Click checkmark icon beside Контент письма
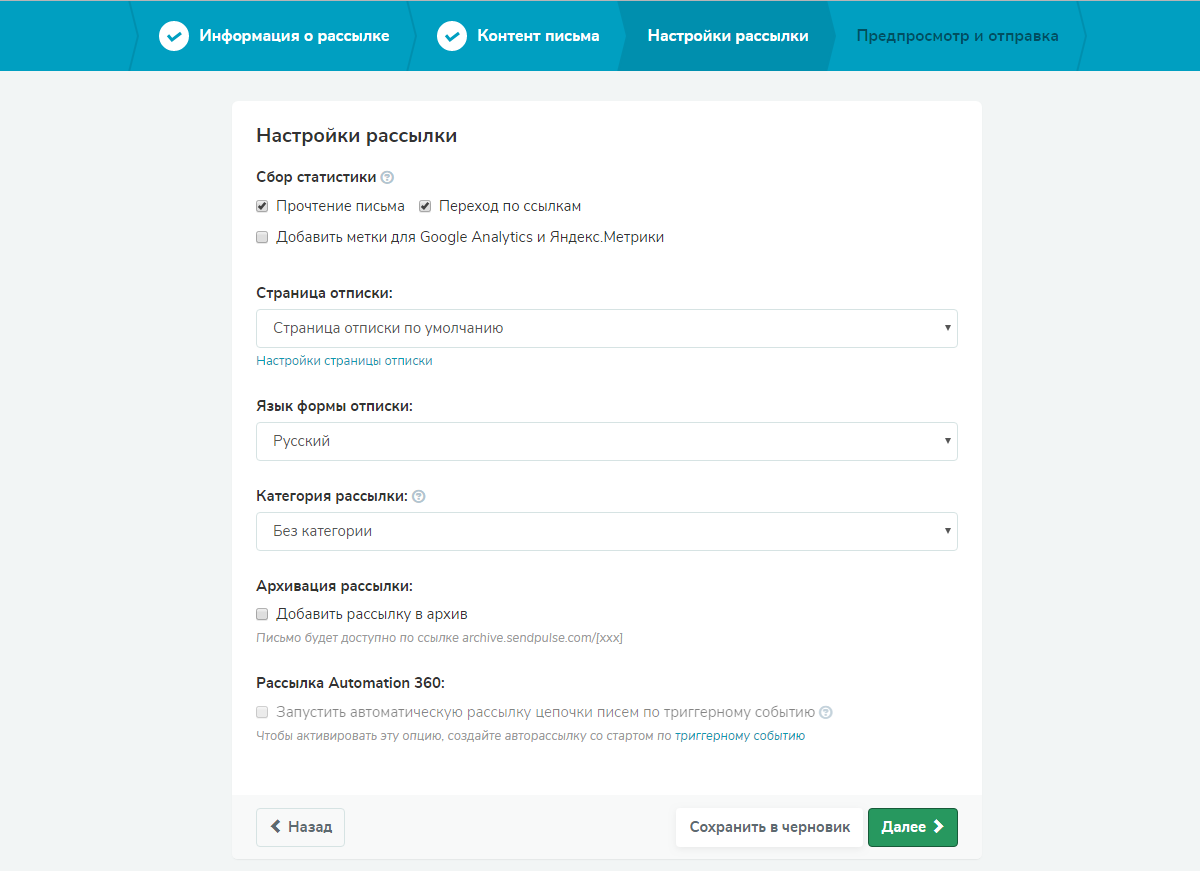This screenshot has height=871, width=1200. tap(452, 37)
